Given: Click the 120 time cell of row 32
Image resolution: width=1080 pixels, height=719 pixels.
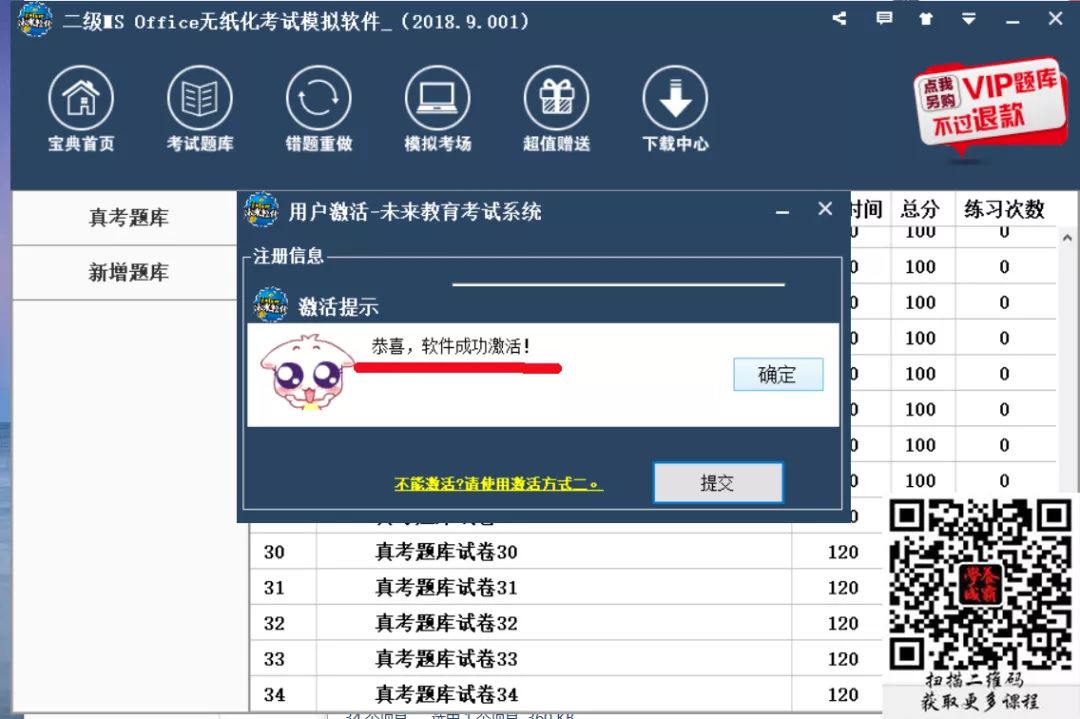Looking at the screenshot, I should pos(843,623).
